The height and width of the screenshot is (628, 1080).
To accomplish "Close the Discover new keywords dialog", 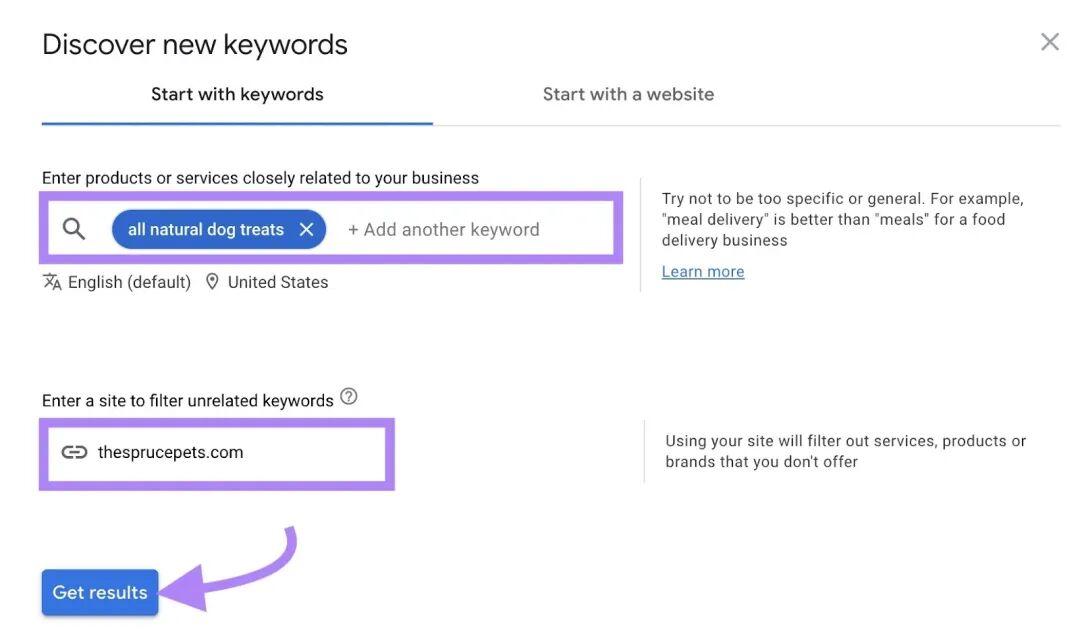I will tap(1049, 42).
